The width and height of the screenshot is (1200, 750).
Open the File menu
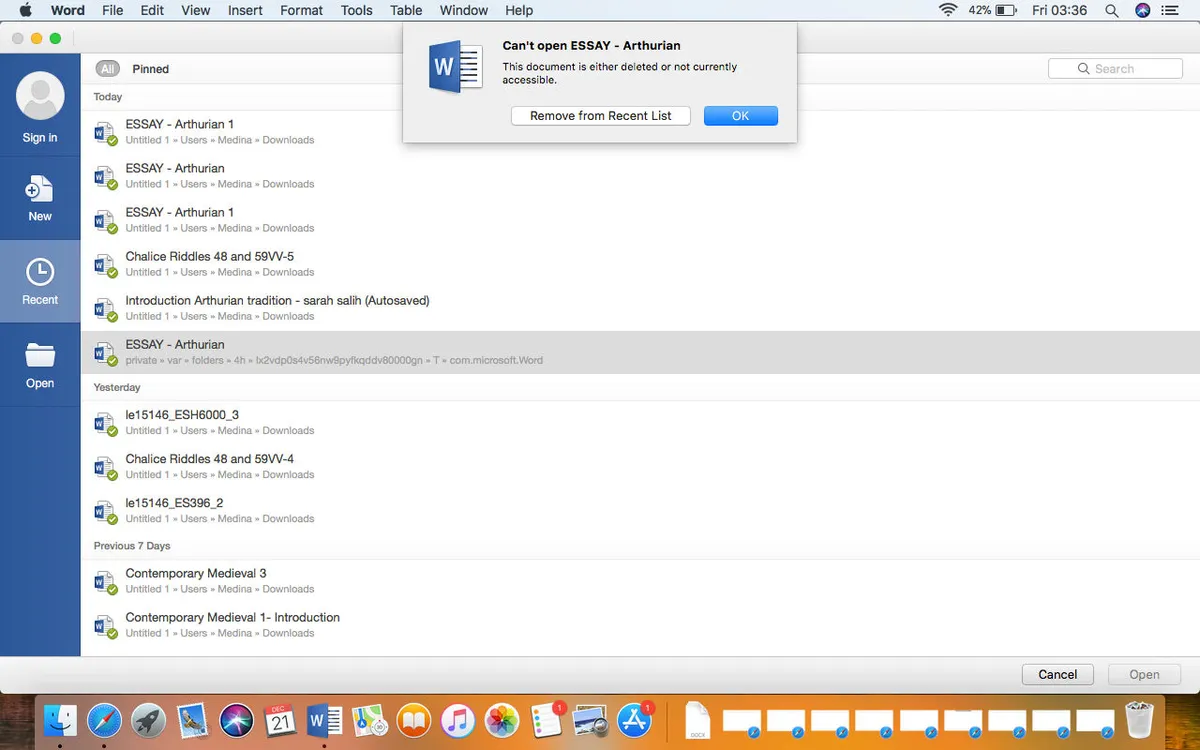[112, 10]
